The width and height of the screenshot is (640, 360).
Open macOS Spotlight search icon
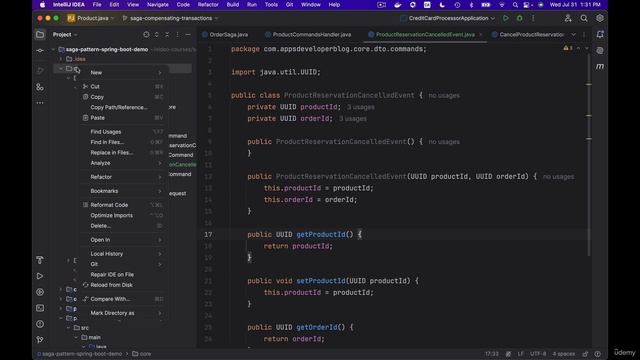(x=515, y=5)
